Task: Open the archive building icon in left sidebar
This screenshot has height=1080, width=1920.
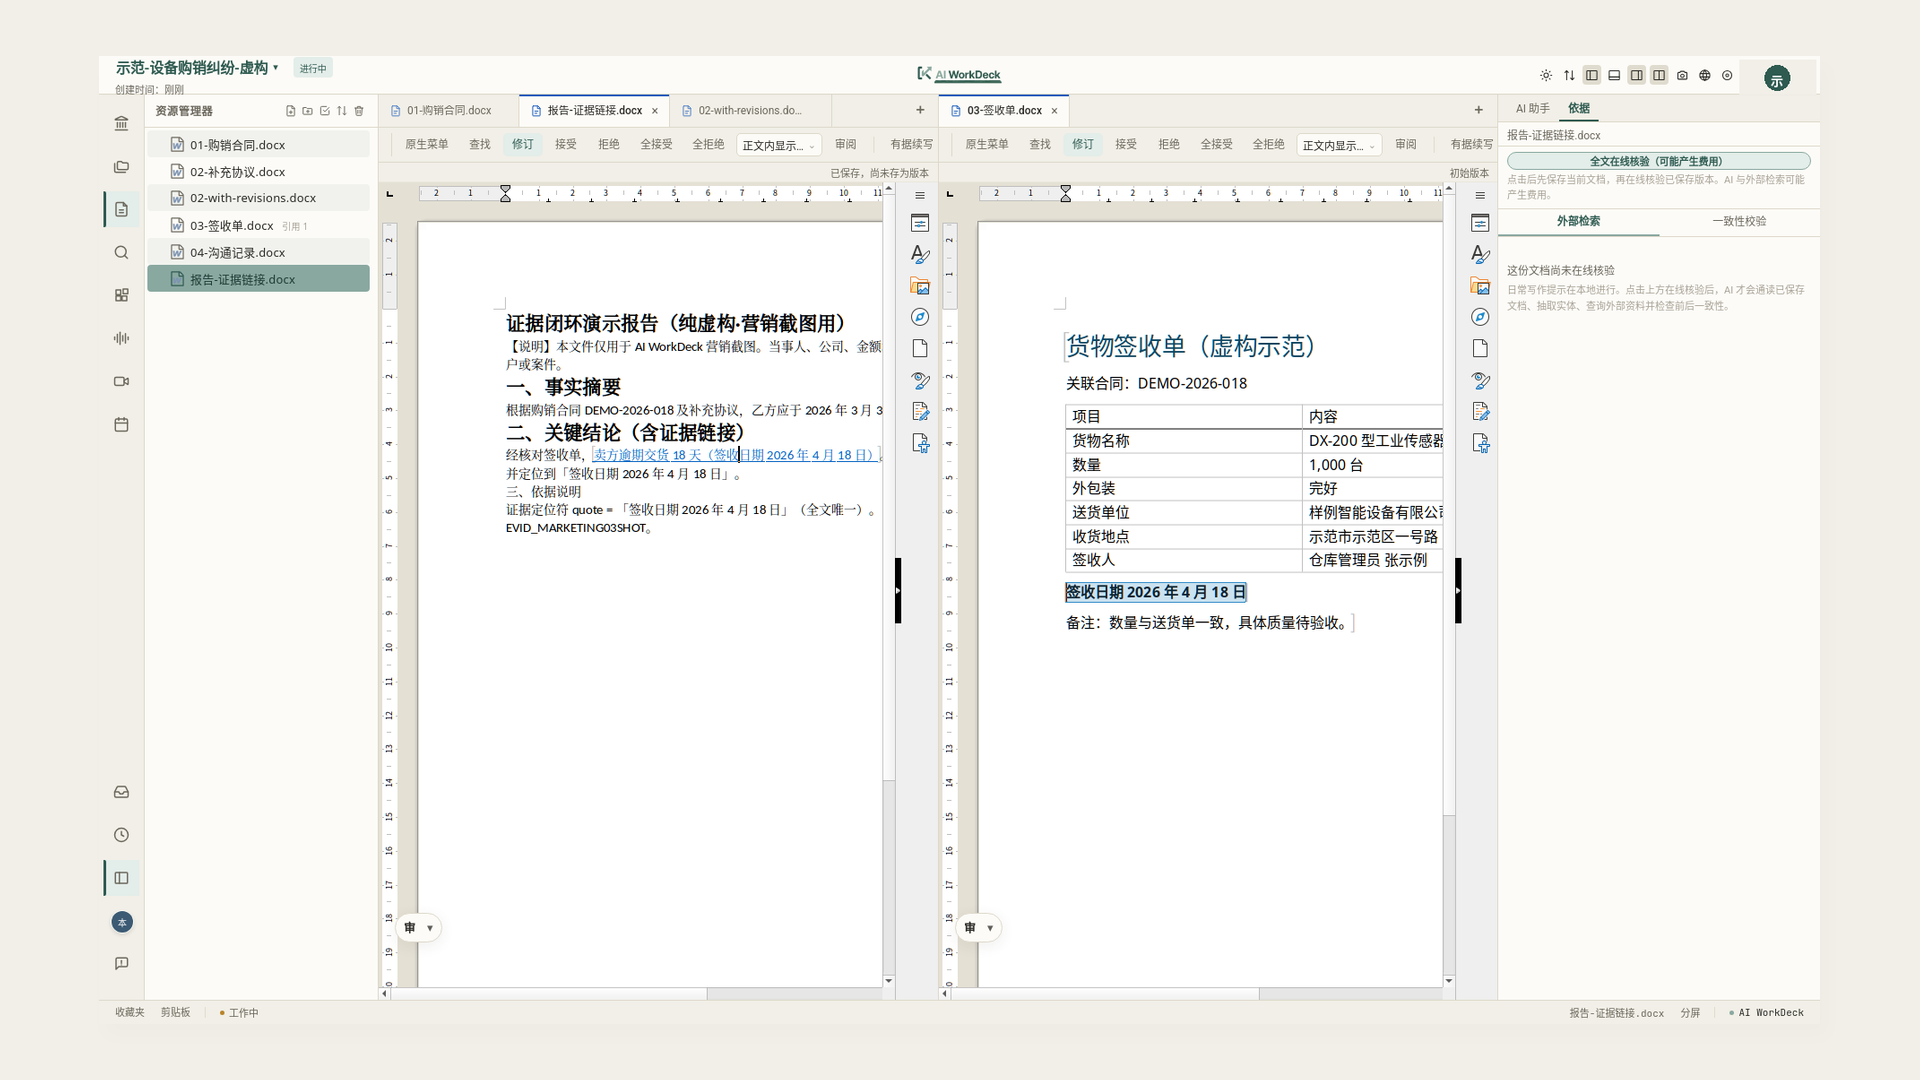Action: [x=121, y=123]
